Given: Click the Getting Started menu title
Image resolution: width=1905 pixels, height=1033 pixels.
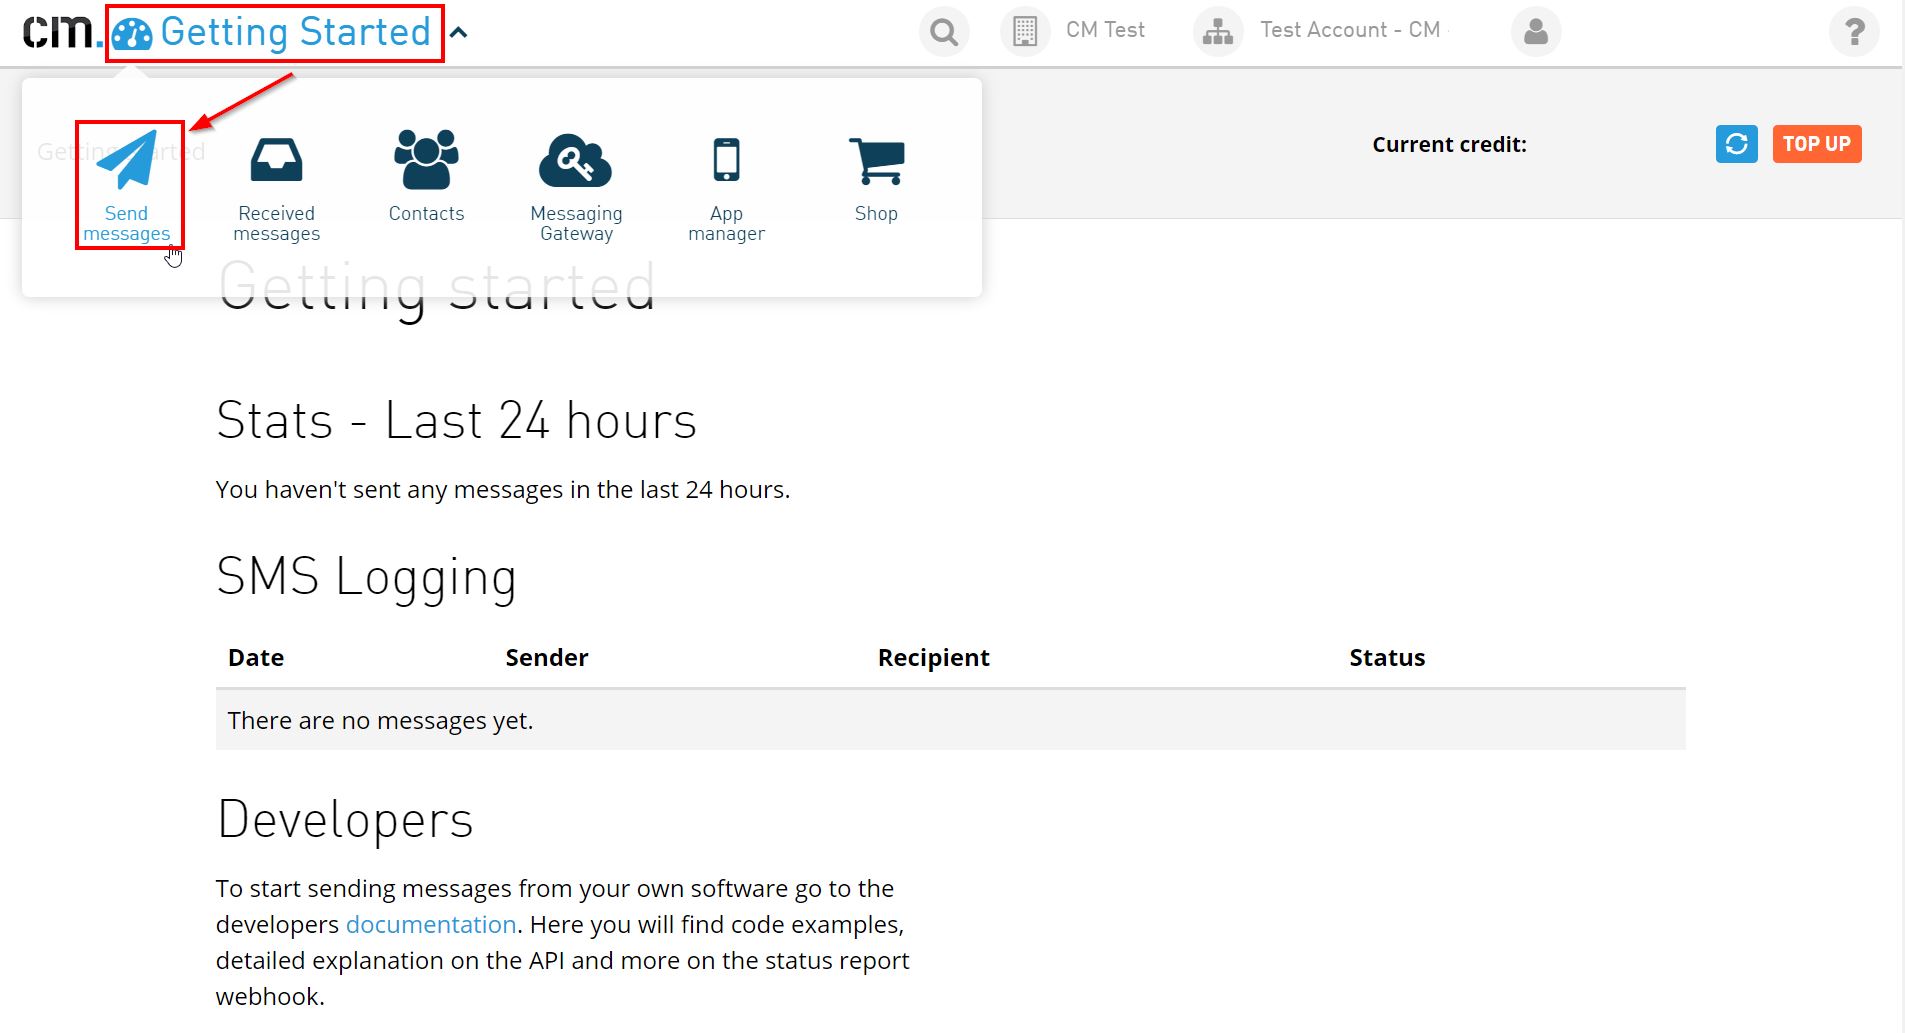Looking at the screenshot, I should pyautogui.click(x=296, y=32).
